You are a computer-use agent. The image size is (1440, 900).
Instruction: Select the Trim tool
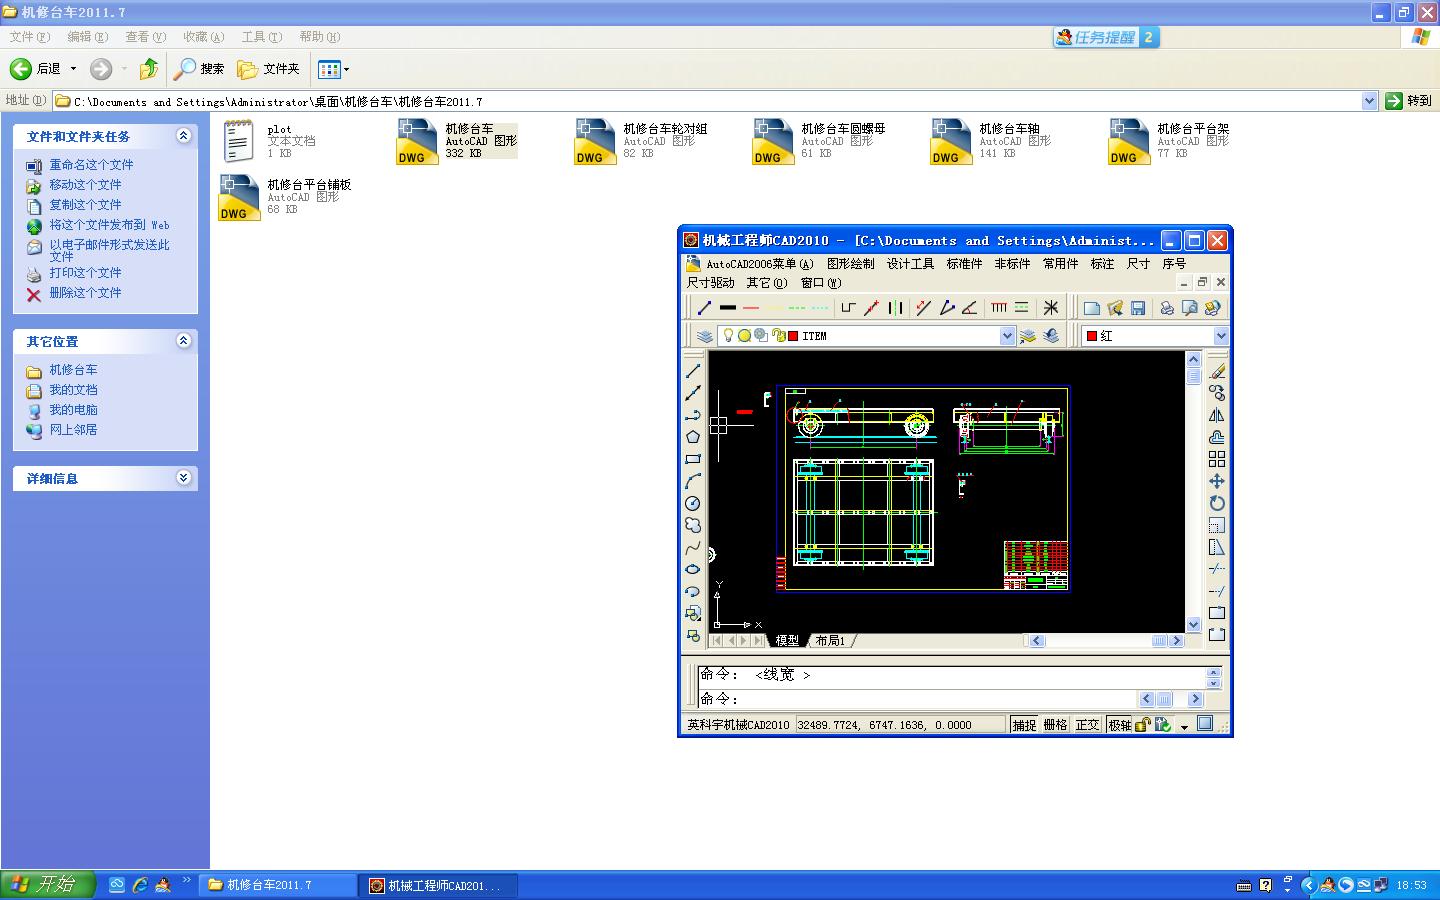point(1217,569)
